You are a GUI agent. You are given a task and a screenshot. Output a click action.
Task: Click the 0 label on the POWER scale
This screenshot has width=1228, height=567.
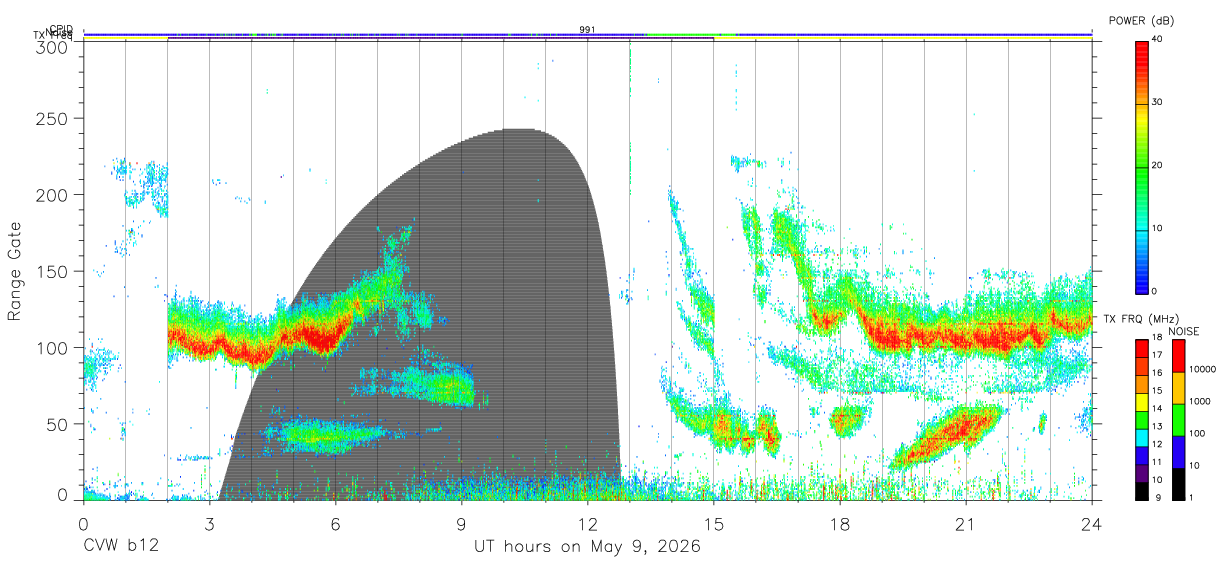coord(1154,291)
